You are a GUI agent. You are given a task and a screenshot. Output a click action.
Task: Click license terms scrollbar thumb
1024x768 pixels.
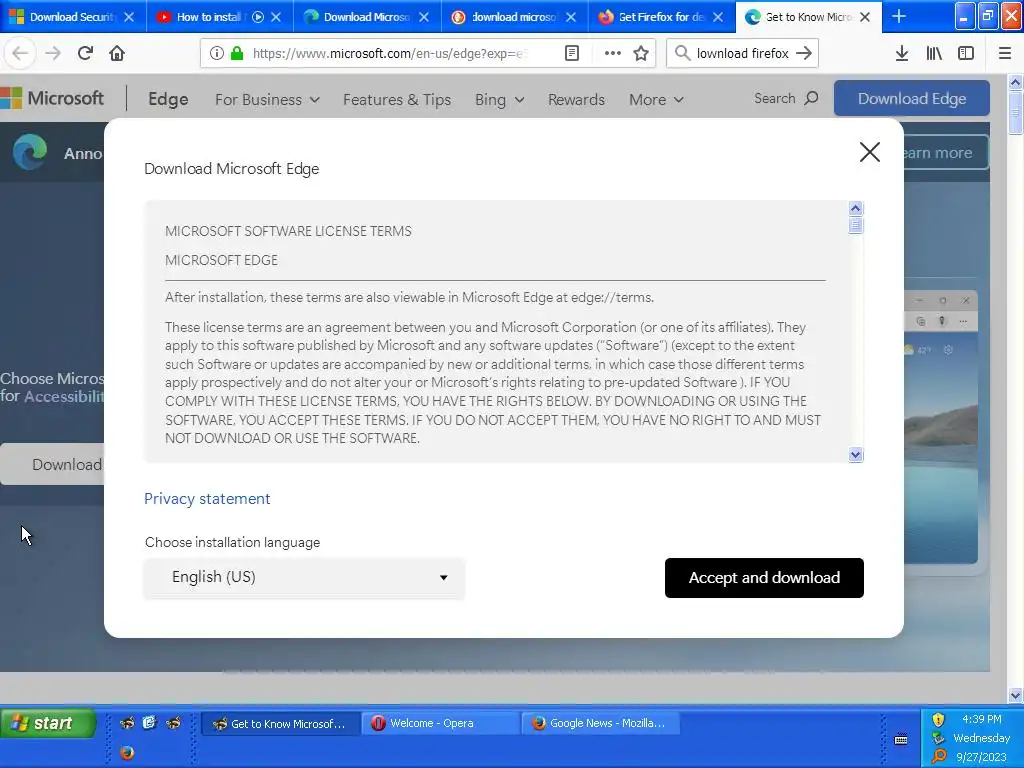(x=856, y=225)
